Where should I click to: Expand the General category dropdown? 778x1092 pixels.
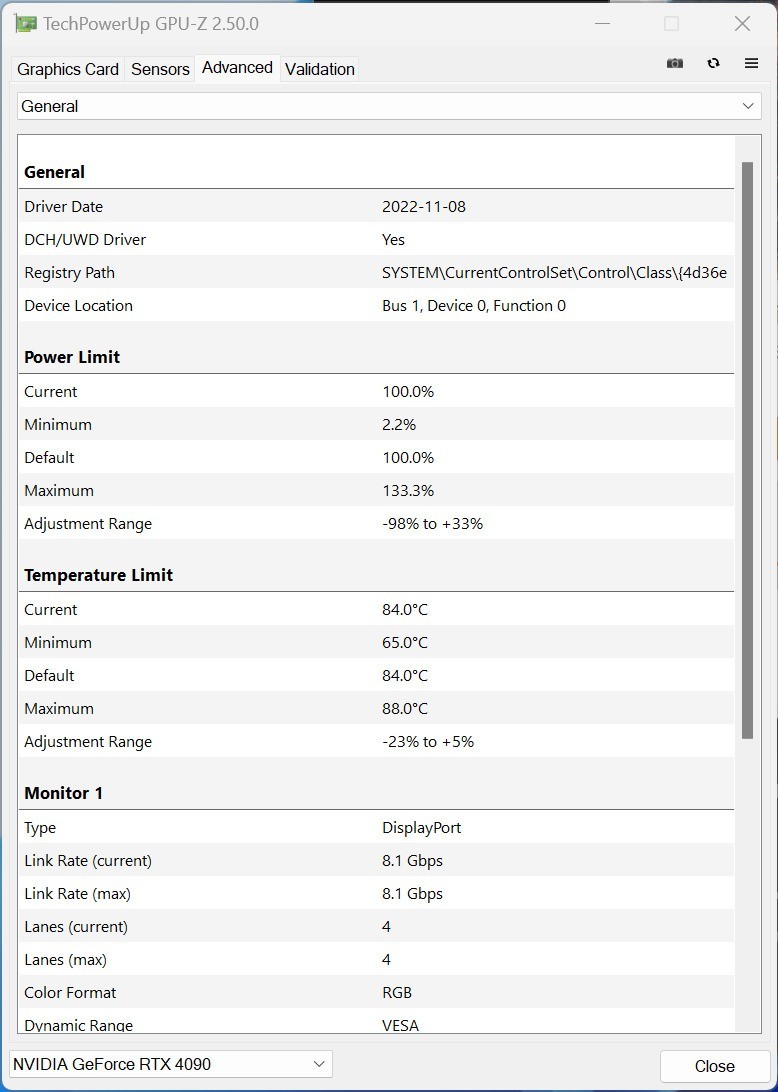pos(389,106)
